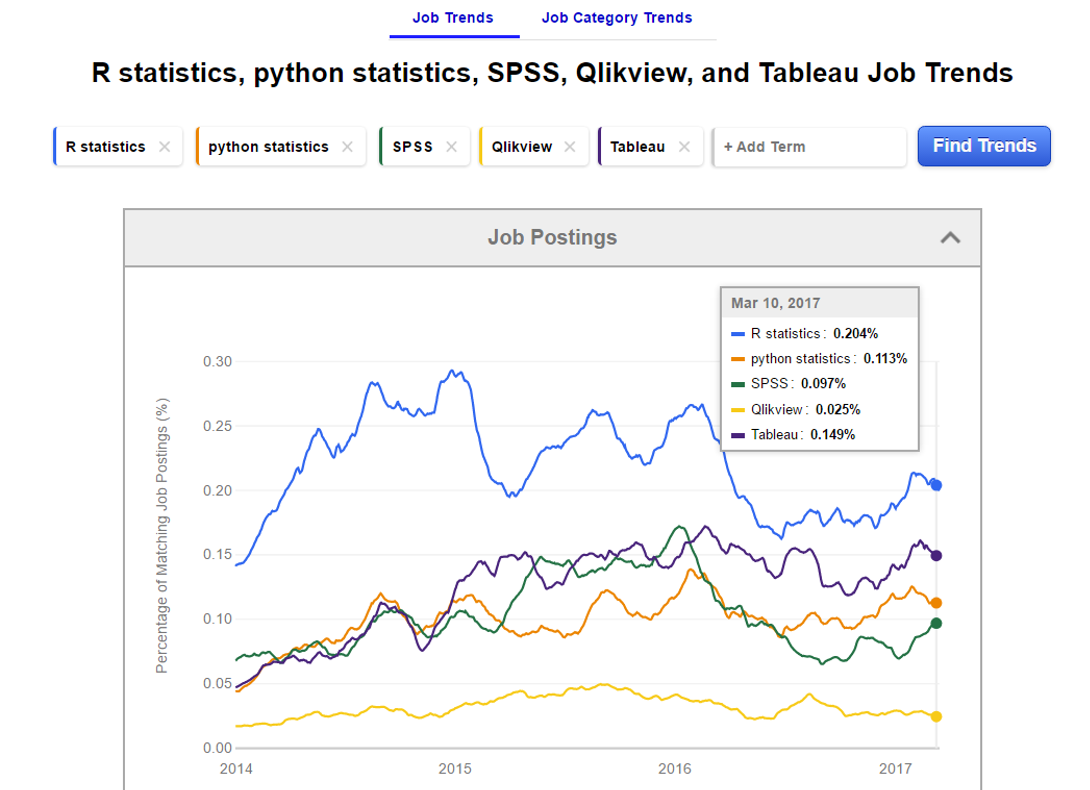Click the Find Trends button
The height and width of the screenshot is (790, 1090).
point(983,146)
